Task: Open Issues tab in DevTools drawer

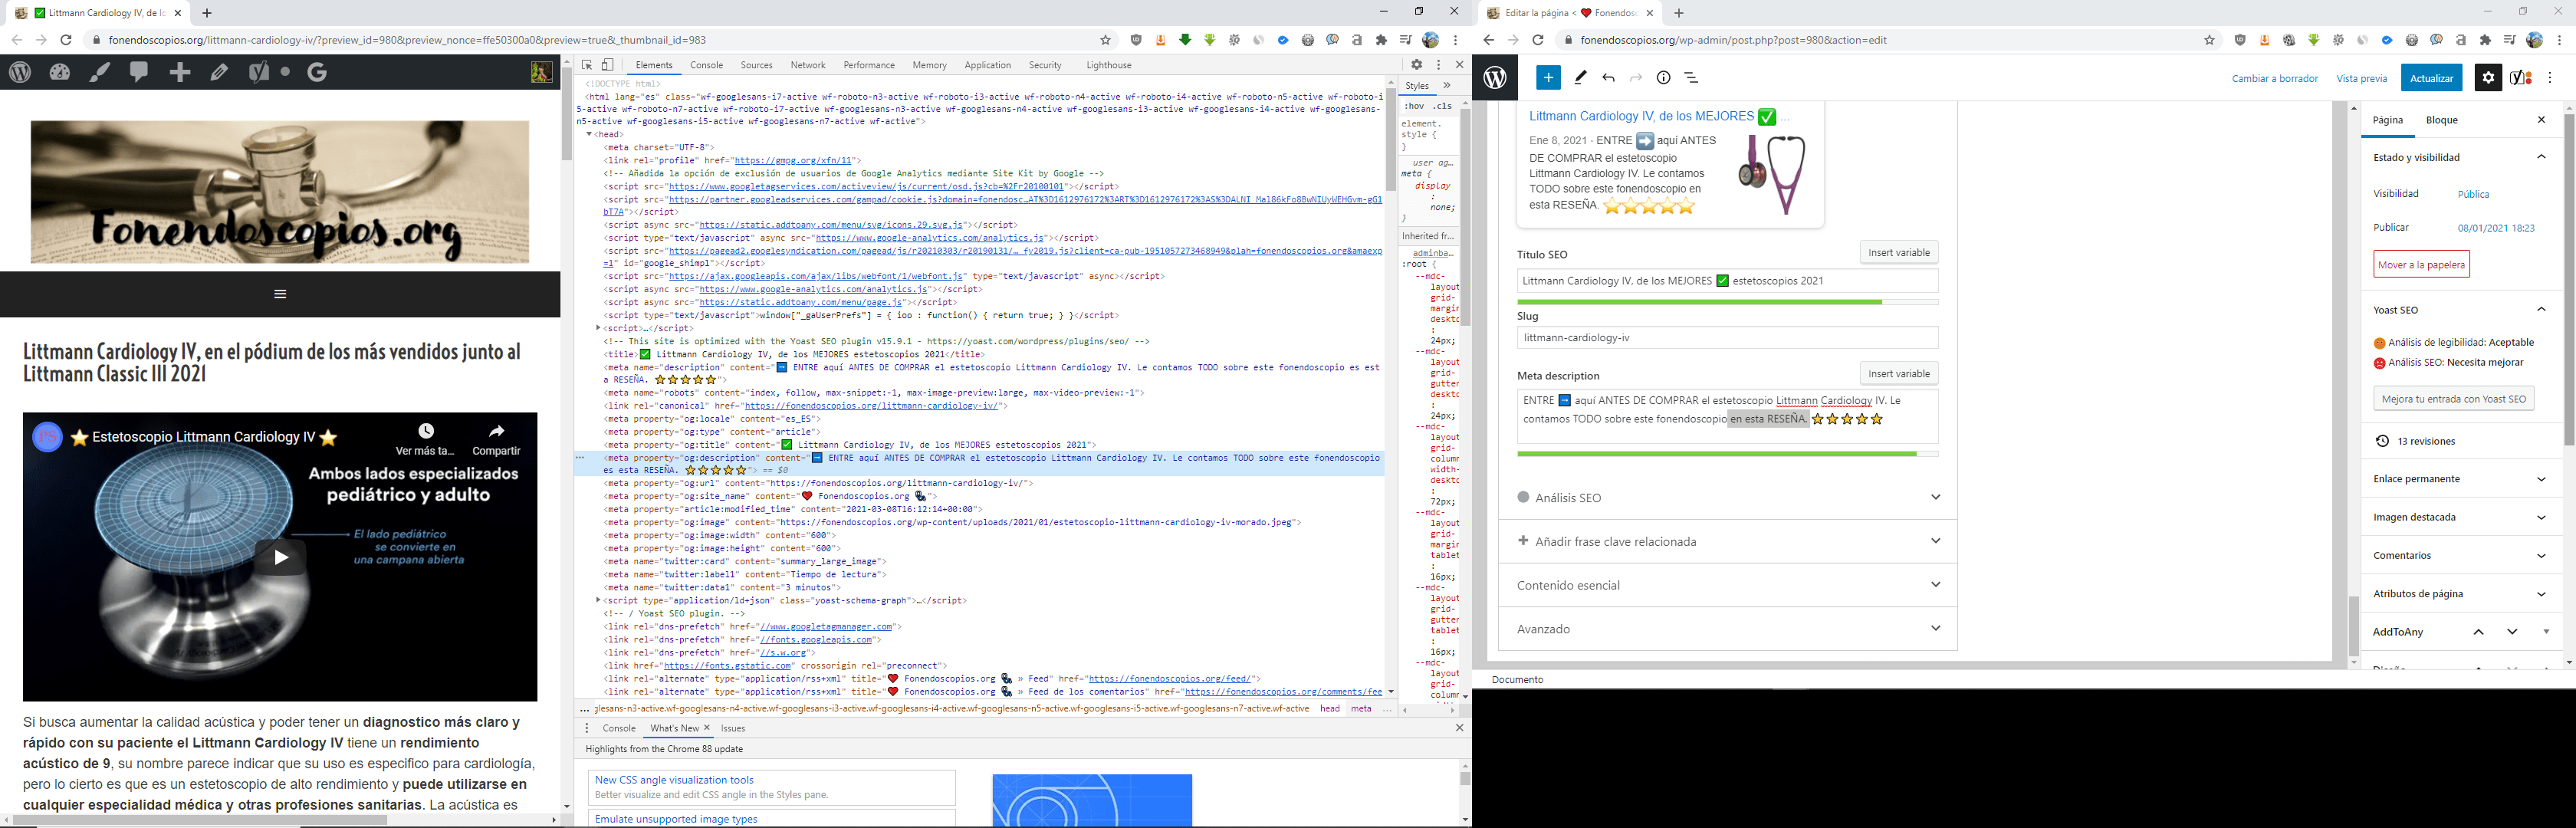Action: tap(733, 728)
